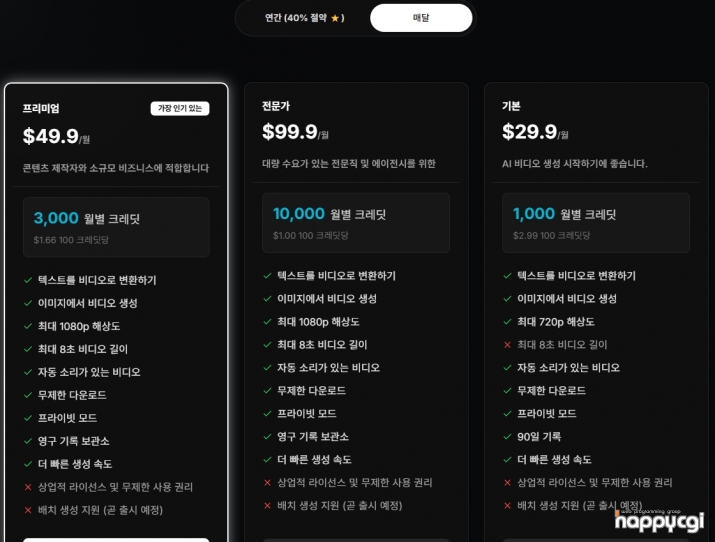Click the 1,000 월별 크레딧 box
Viewport: 715px width, 542px height.
tap(596, 223)
